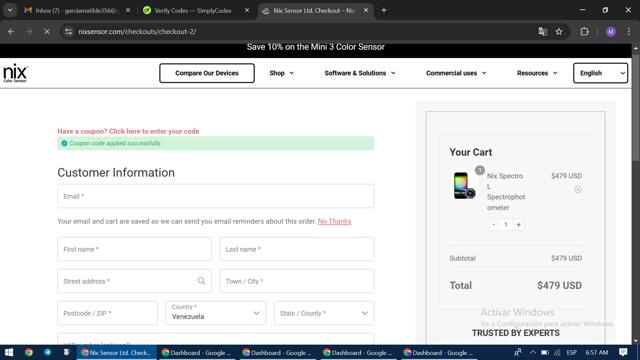Open the Chrome icon in the taskbar
Screen dimensions: 640x360
click(x=28, y=352)
